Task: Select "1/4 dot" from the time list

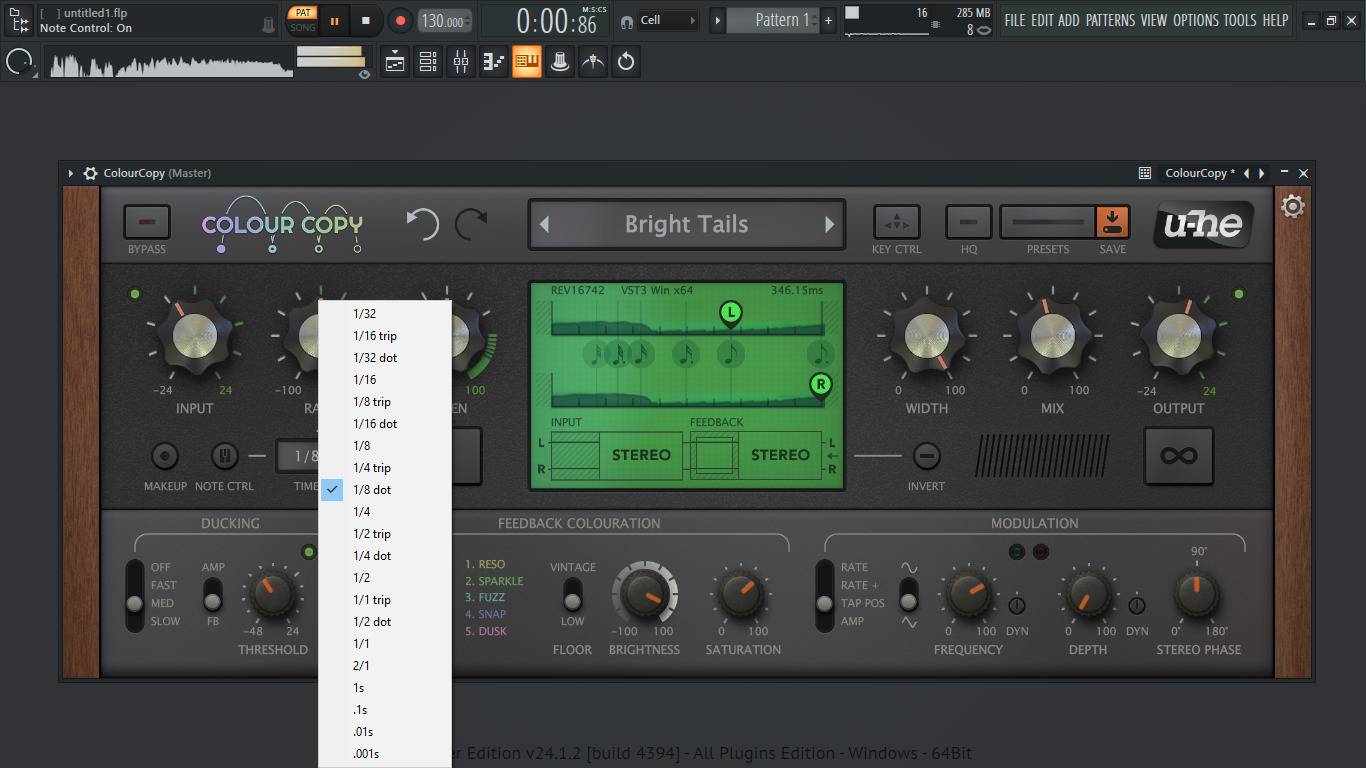Action: pos(372,556)
